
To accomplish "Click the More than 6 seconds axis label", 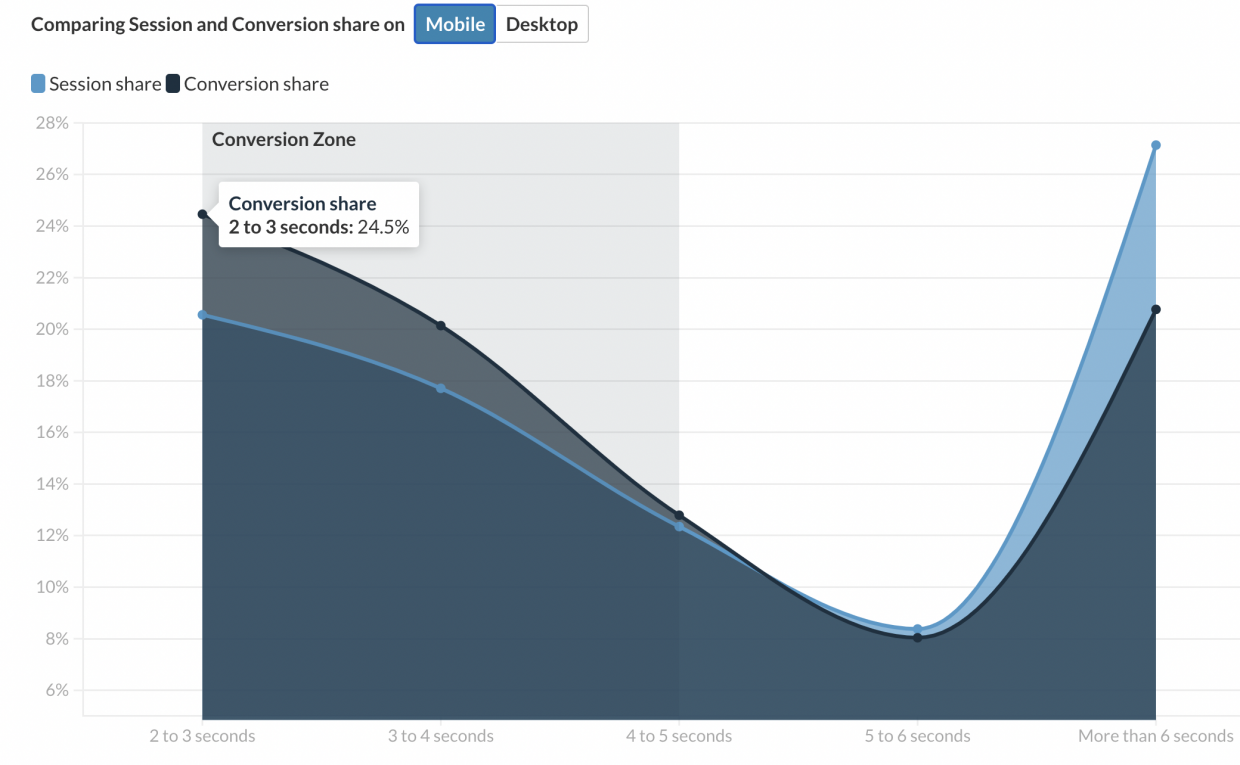I will click(1155, 735).
